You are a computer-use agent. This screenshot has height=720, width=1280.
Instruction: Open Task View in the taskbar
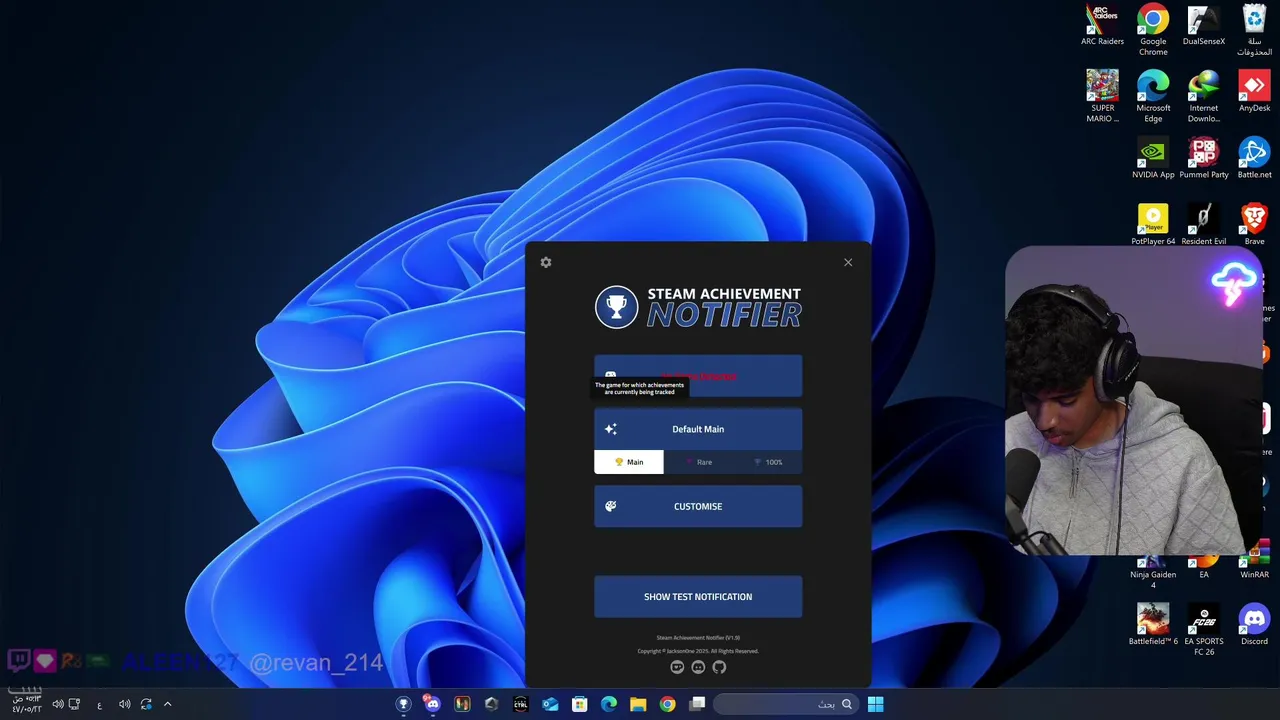click(697, 704)
